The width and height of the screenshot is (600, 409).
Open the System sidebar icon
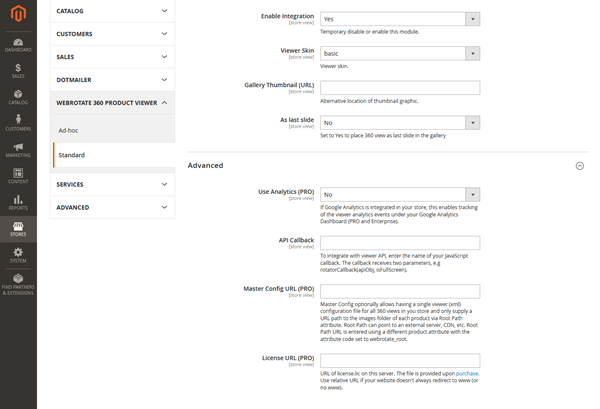18,256
